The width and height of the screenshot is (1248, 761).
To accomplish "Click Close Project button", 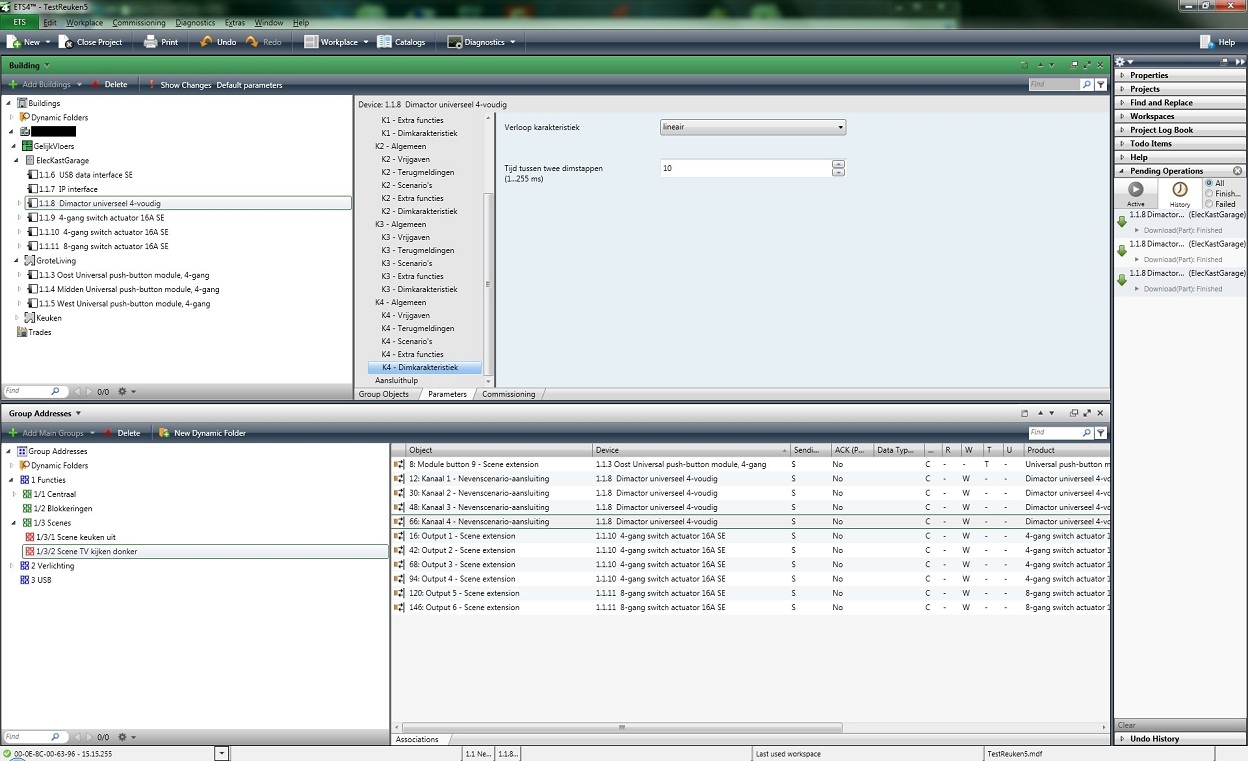I will [x=90, y=42].
